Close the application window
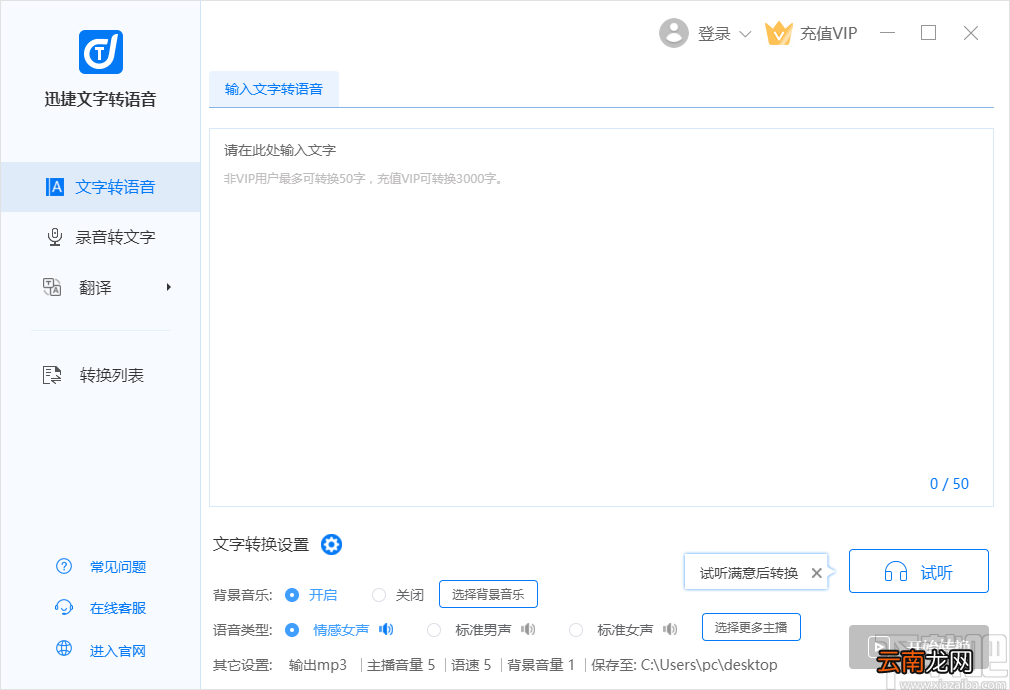 point(971,33)
